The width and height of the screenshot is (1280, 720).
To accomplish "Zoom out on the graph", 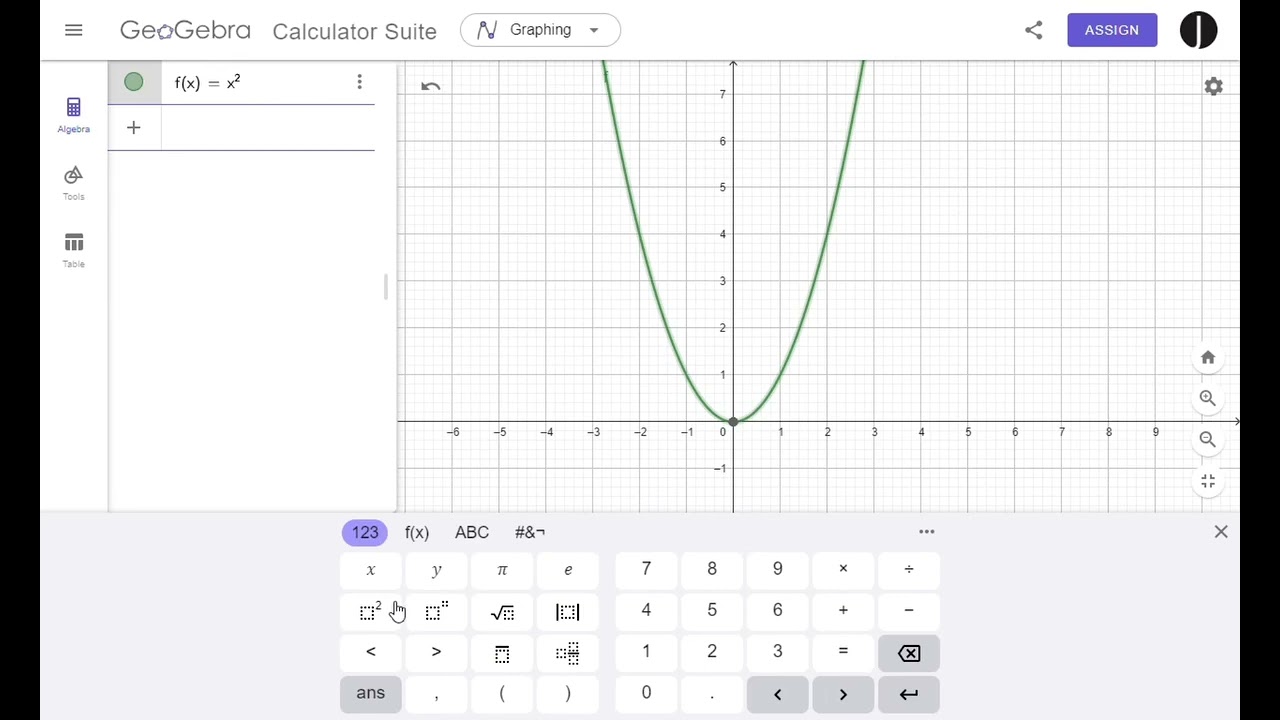I will point(1207,439).
